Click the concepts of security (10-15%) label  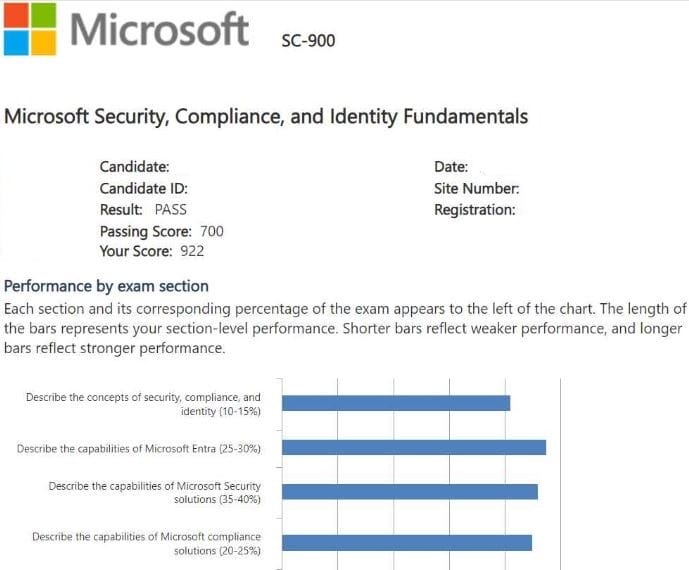[x=144, y=404]
